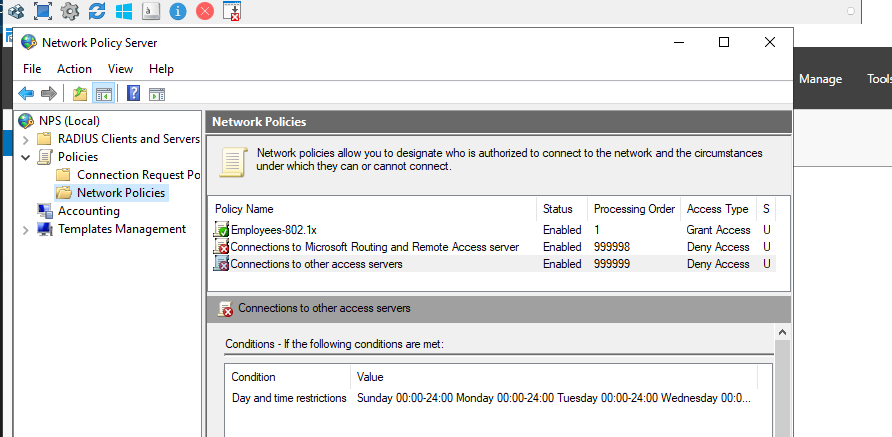Click the processing order value 999998
This screenshot has width=892, height=437.
(612, 247)
